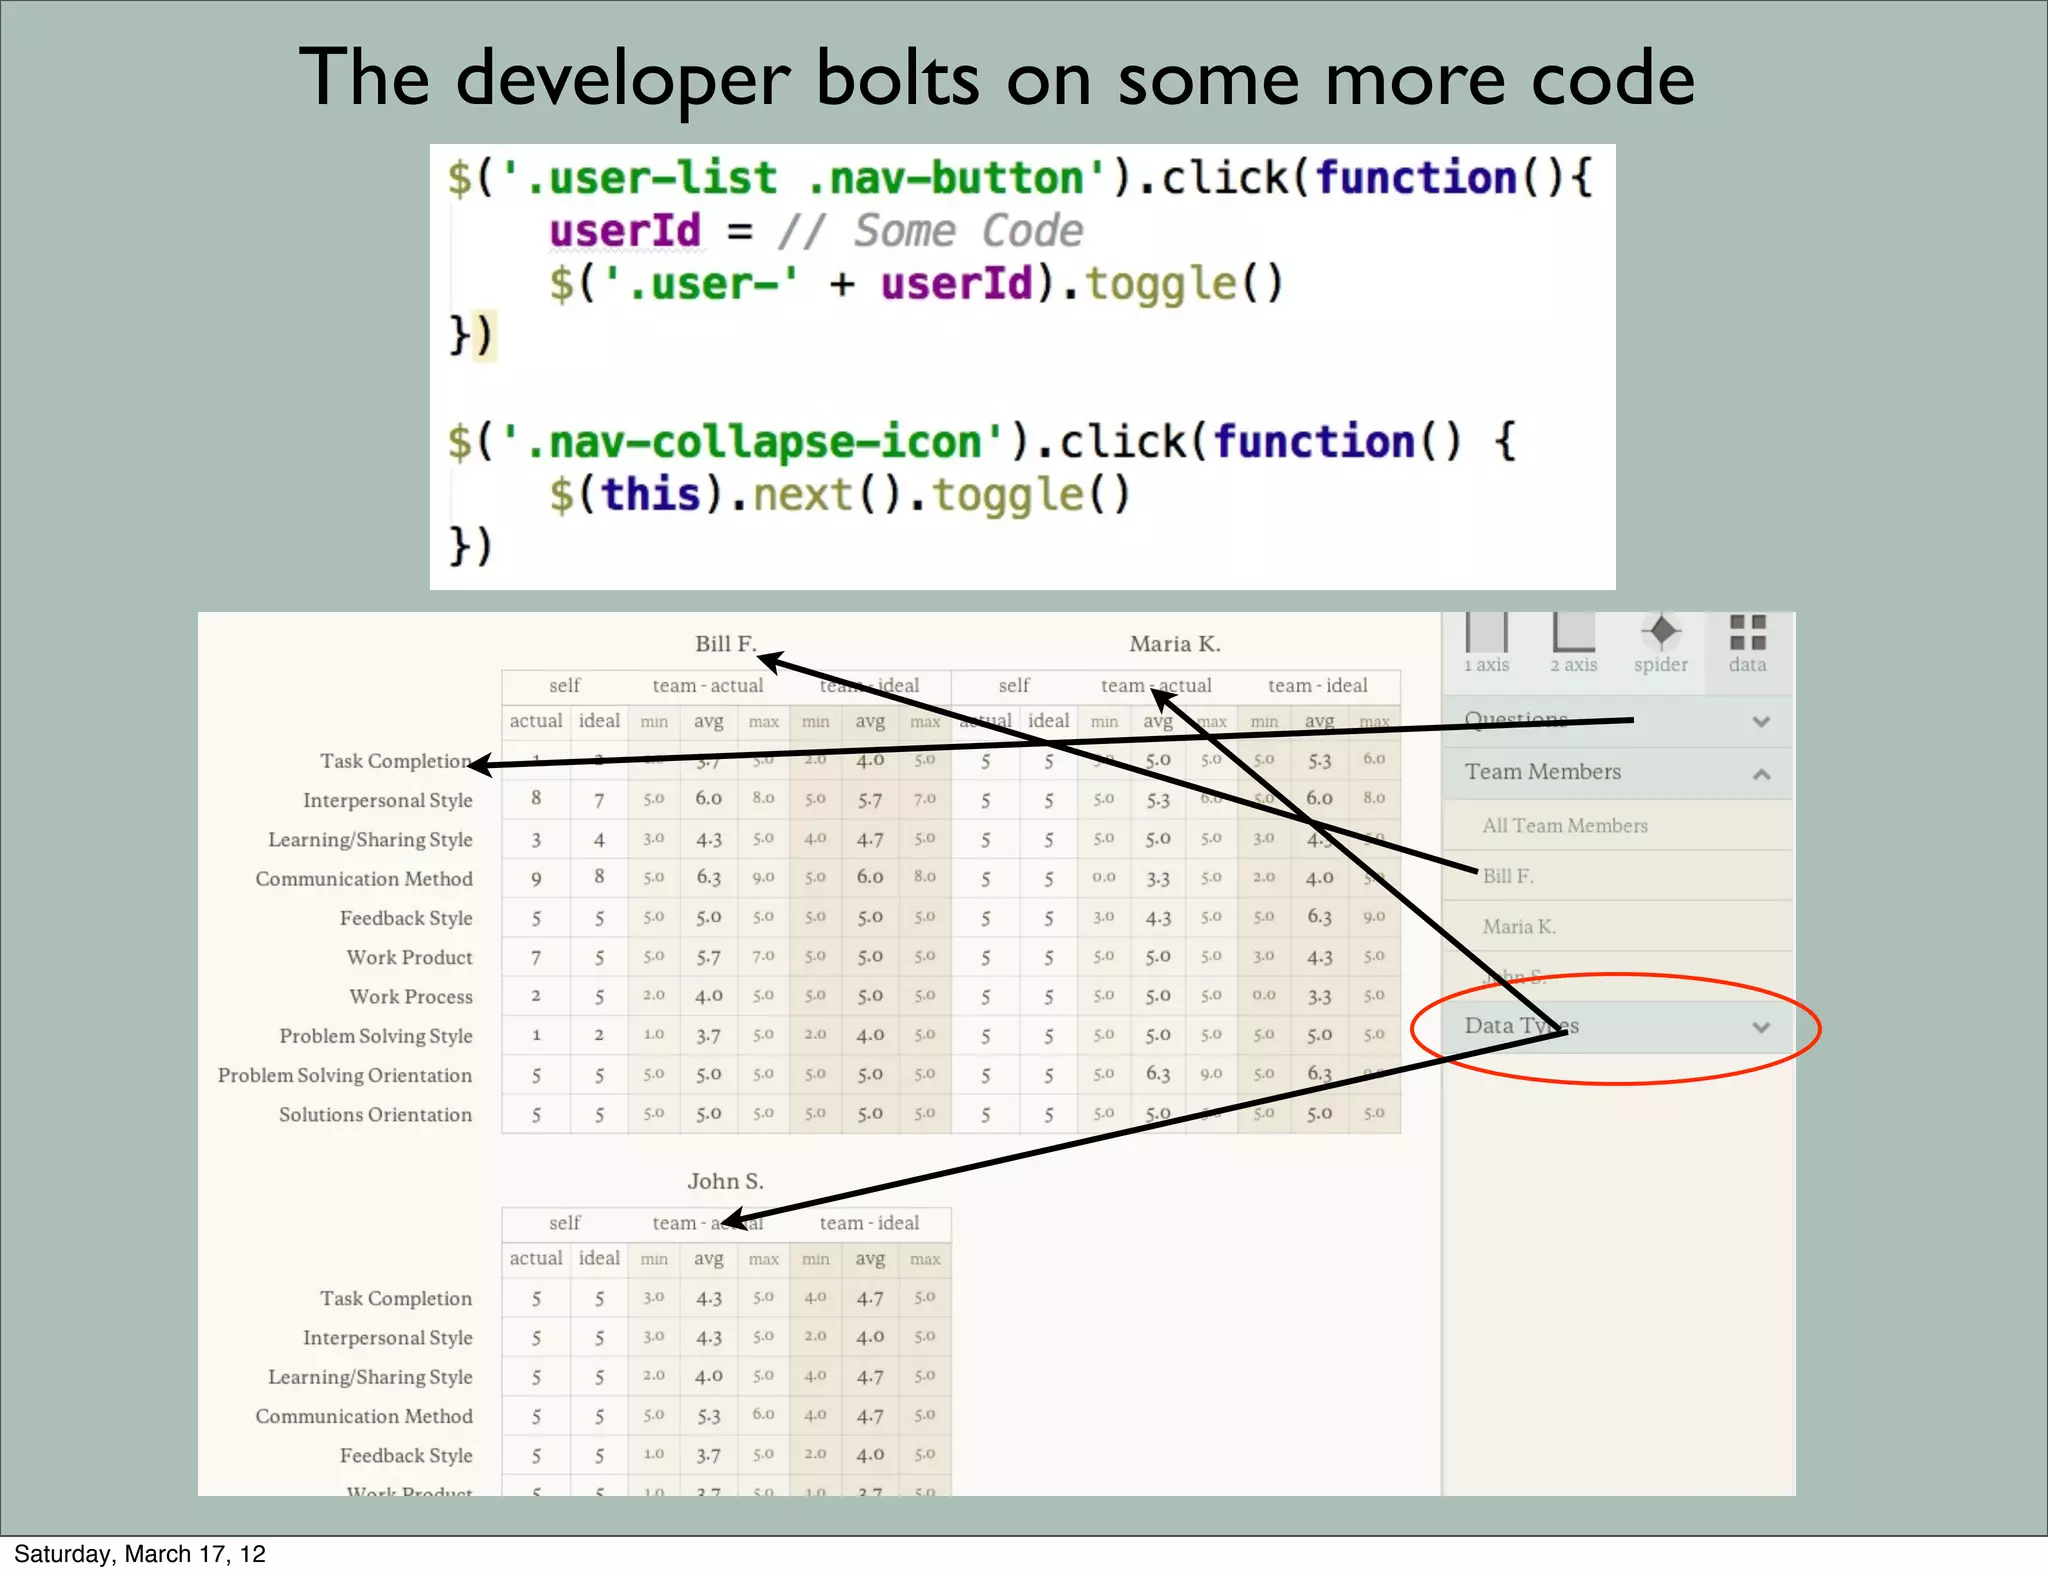This screenshot has height=1576, width=2048.
Task: Click the Problem Solving Style row label
Action: pos(376,1036)
